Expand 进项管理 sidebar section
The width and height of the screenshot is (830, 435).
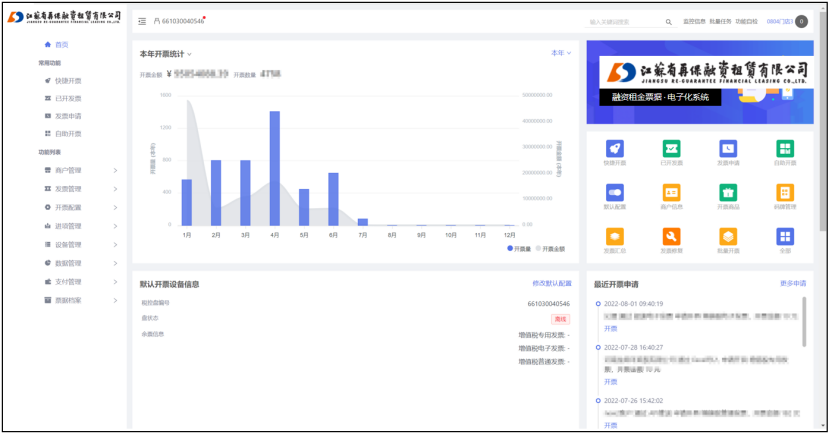tap(80, 226)
